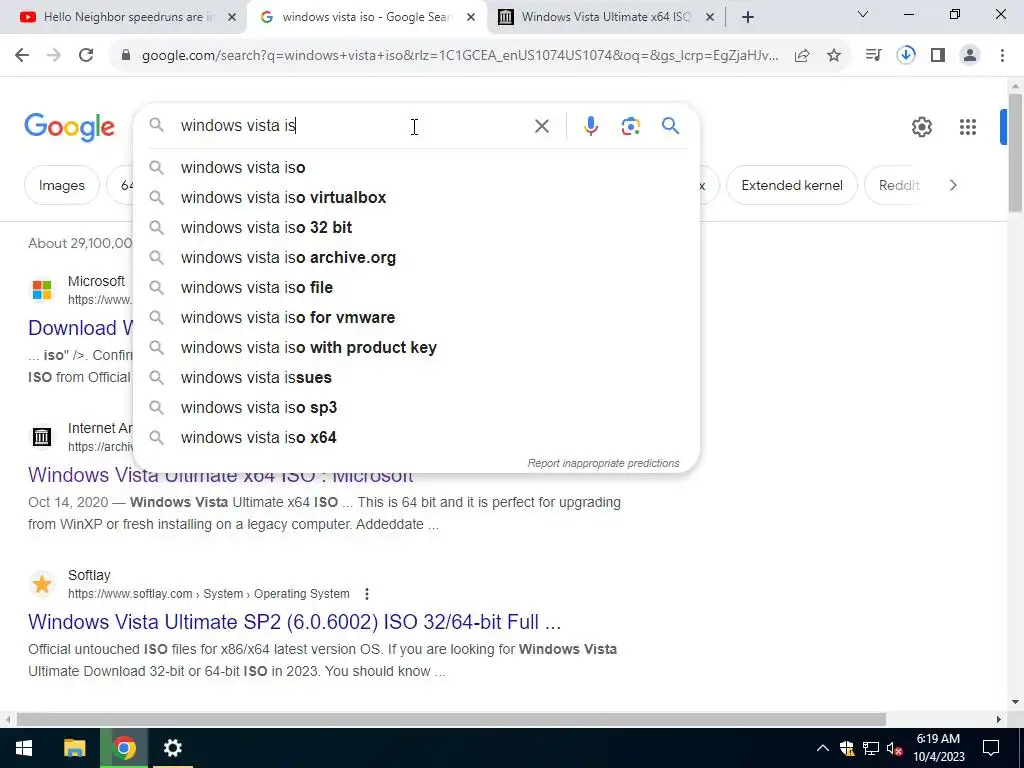1024x768 pixels.
Task: Choose suggestion windows vista iso 32 bit
Action: [x=416, y=227]
